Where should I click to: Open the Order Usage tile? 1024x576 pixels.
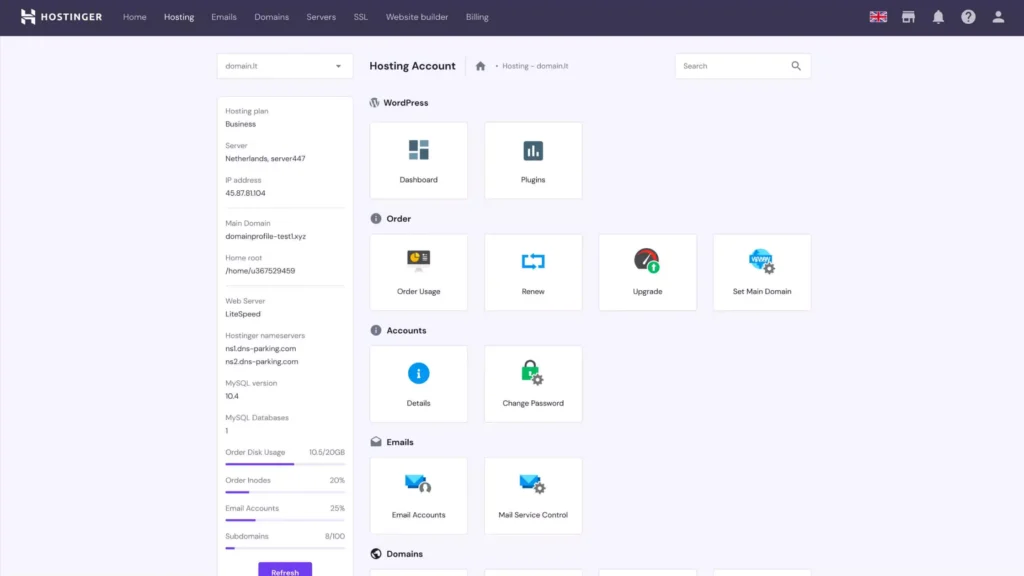tap(419, 272)
